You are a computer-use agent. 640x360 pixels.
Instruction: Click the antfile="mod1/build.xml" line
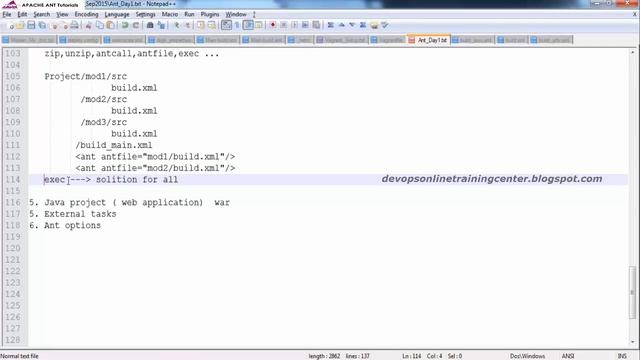(155, 157)
